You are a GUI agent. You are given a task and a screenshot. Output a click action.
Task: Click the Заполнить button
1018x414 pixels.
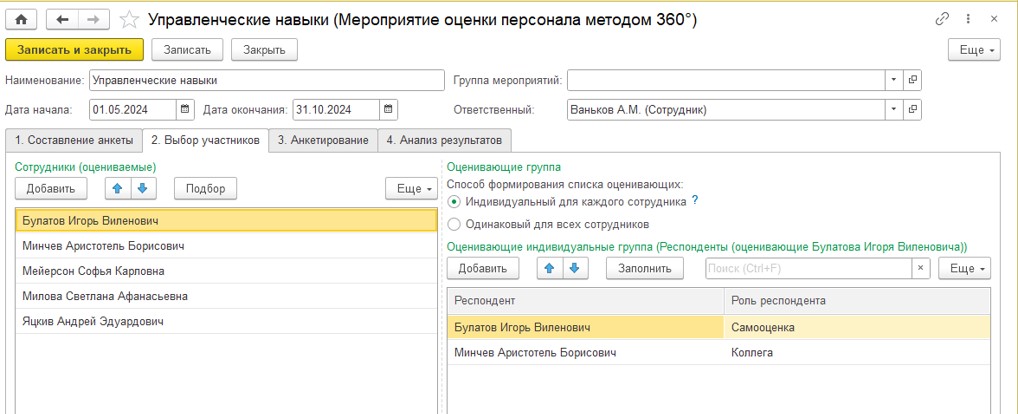pyautogui.click(x=645, y=268)
